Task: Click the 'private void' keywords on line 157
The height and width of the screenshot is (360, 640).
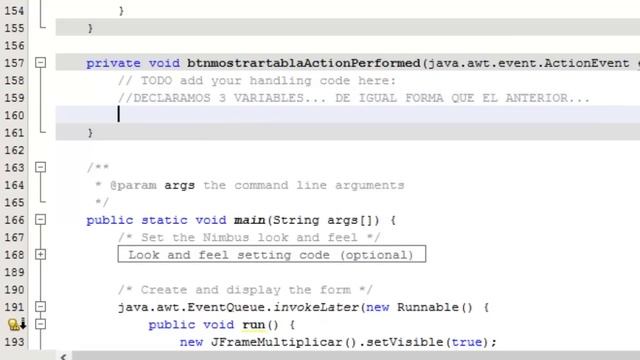Action: point(133,63)
